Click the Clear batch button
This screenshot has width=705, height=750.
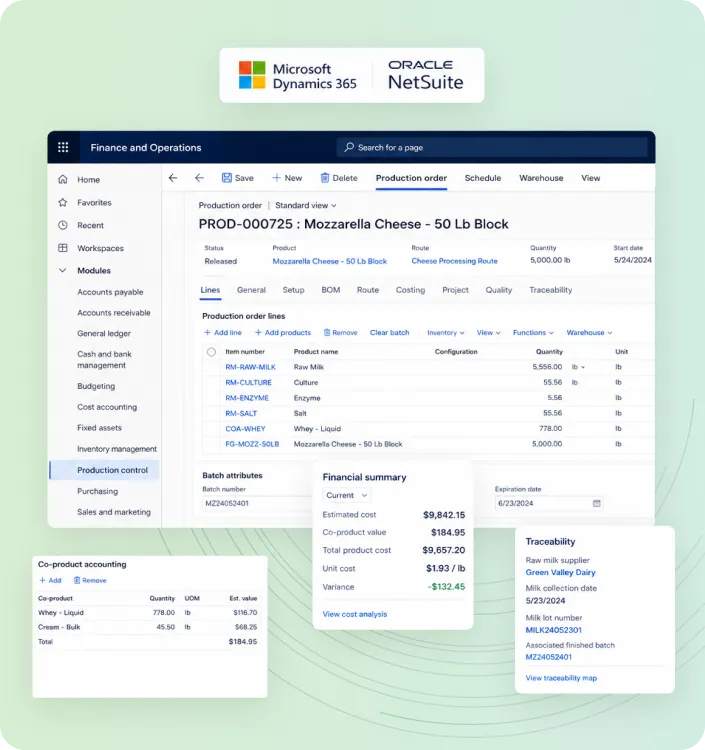[389, 332]
